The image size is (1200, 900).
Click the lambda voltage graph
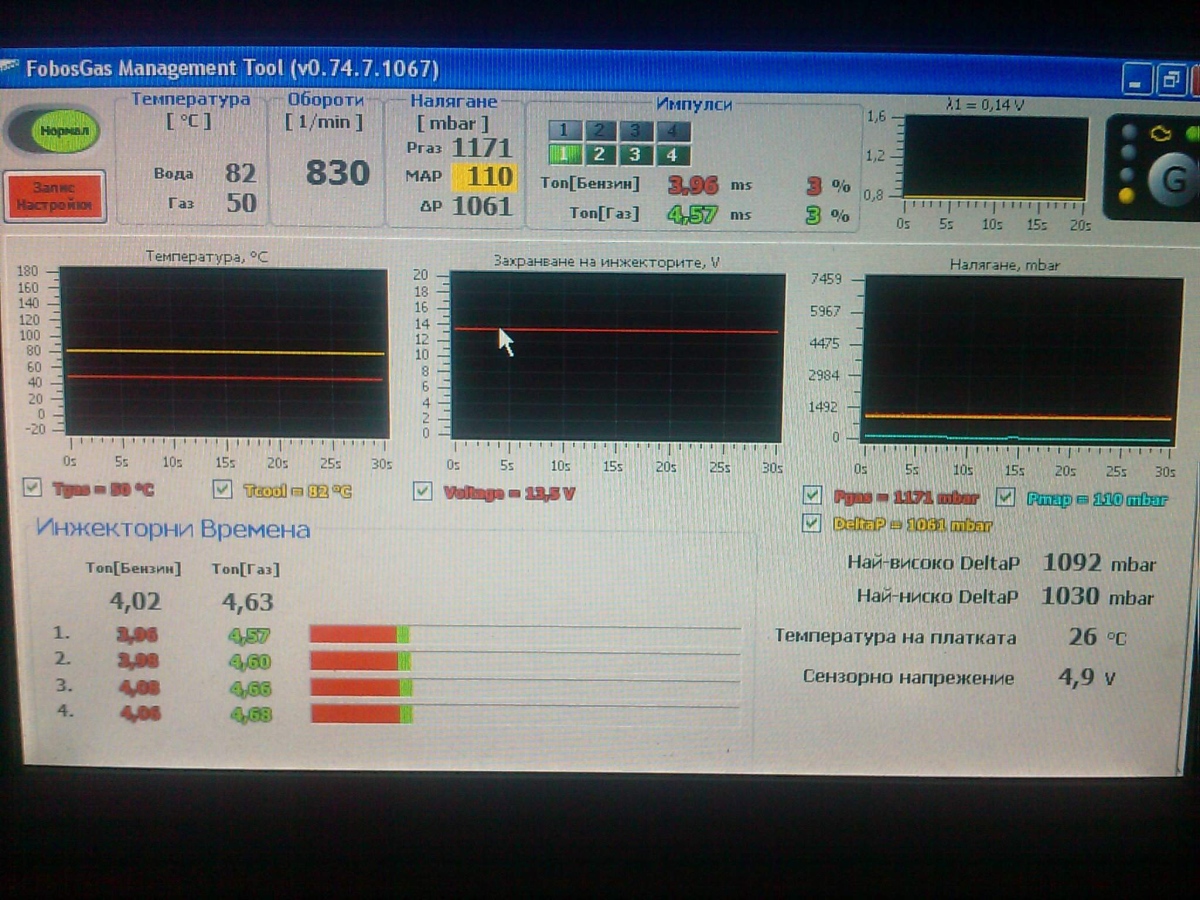click(995, 157)
